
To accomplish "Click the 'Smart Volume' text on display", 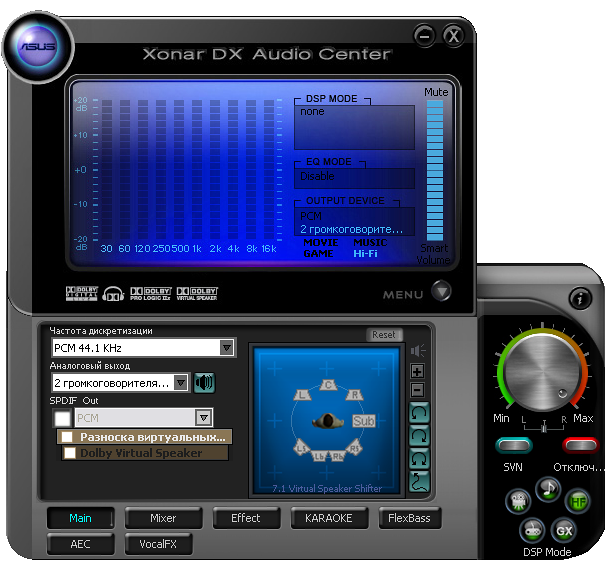I will click(x=434, y=254).
